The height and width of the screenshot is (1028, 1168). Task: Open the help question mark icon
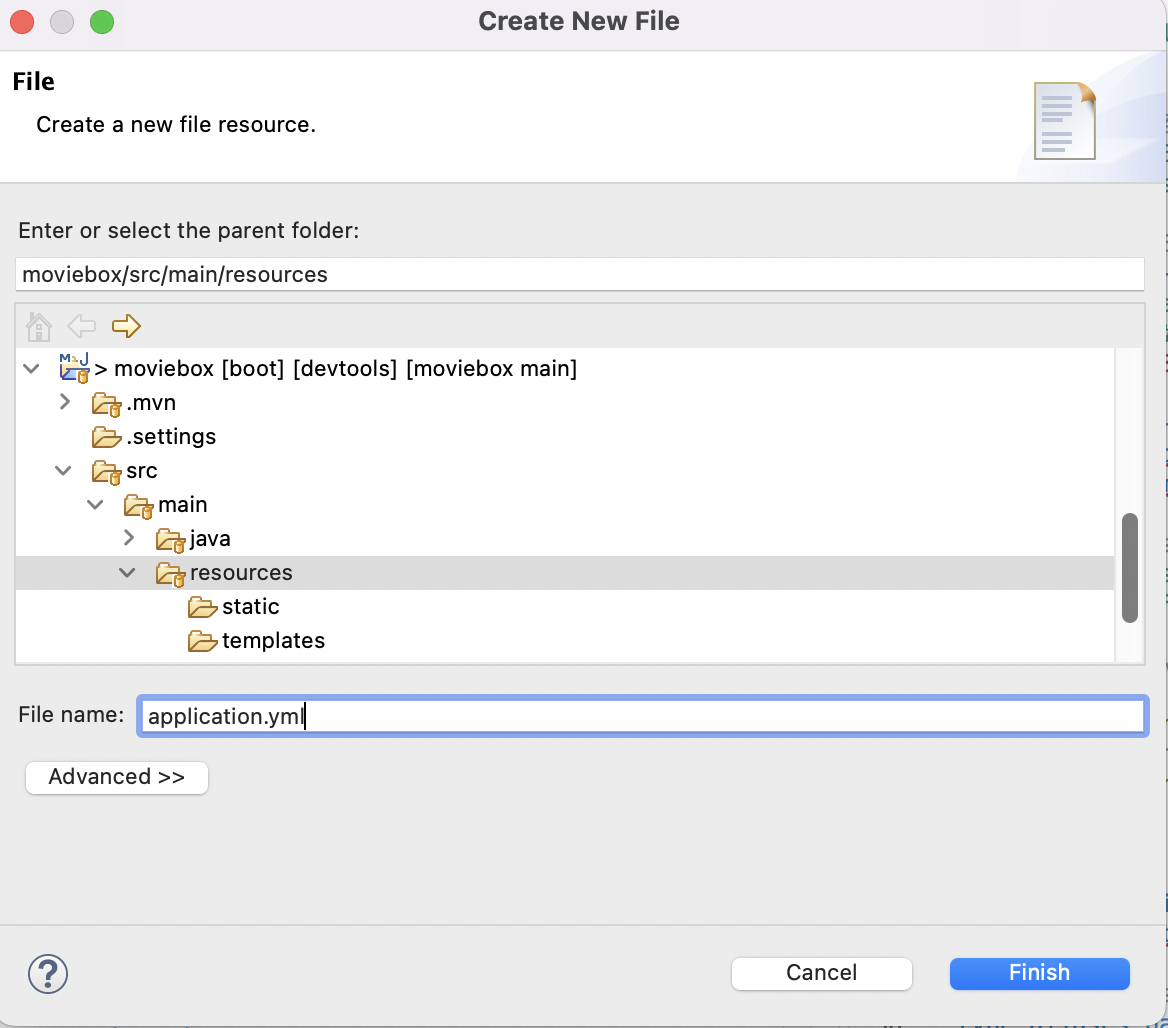tap(48, 974)
